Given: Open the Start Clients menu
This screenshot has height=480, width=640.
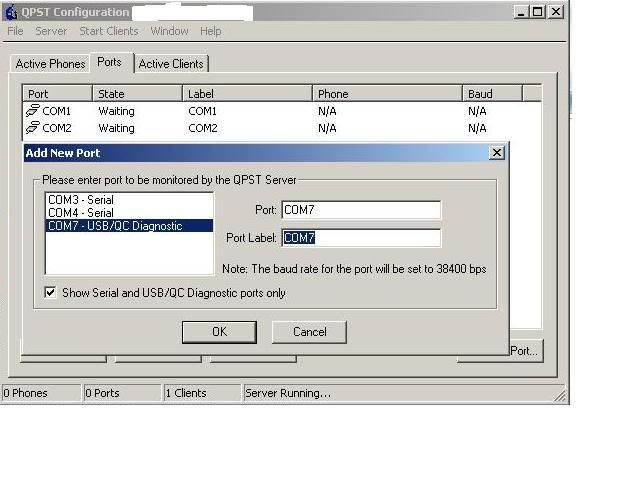Looking at the screenshot, I should tap(109, 31).
